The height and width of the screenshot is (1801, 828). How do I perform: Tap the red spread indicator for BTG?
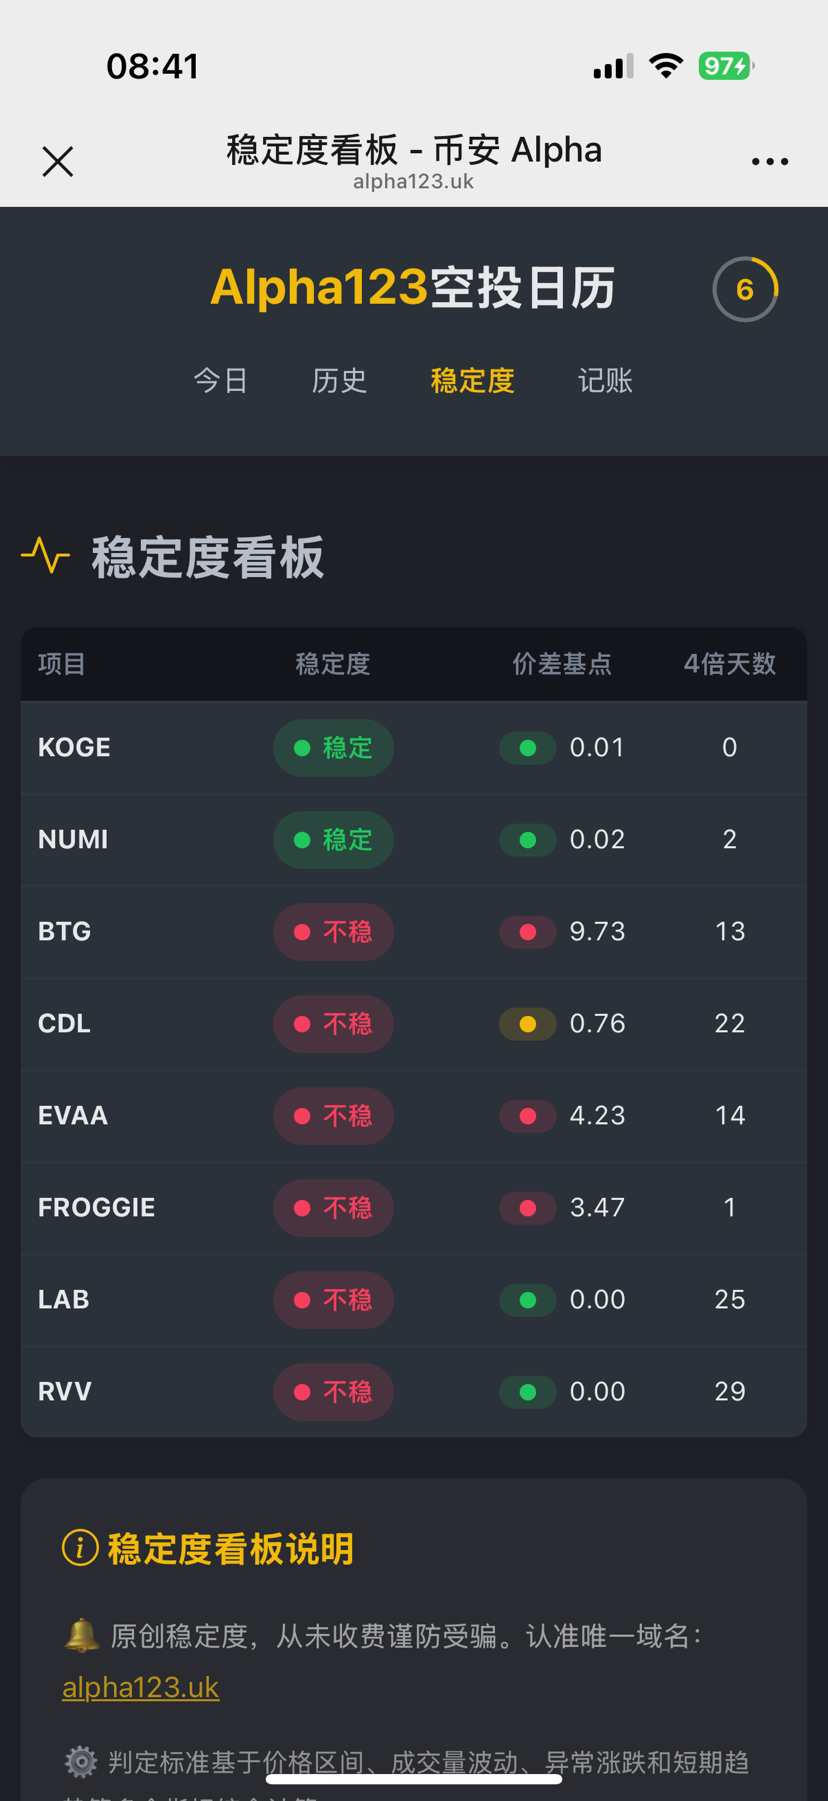528,932
